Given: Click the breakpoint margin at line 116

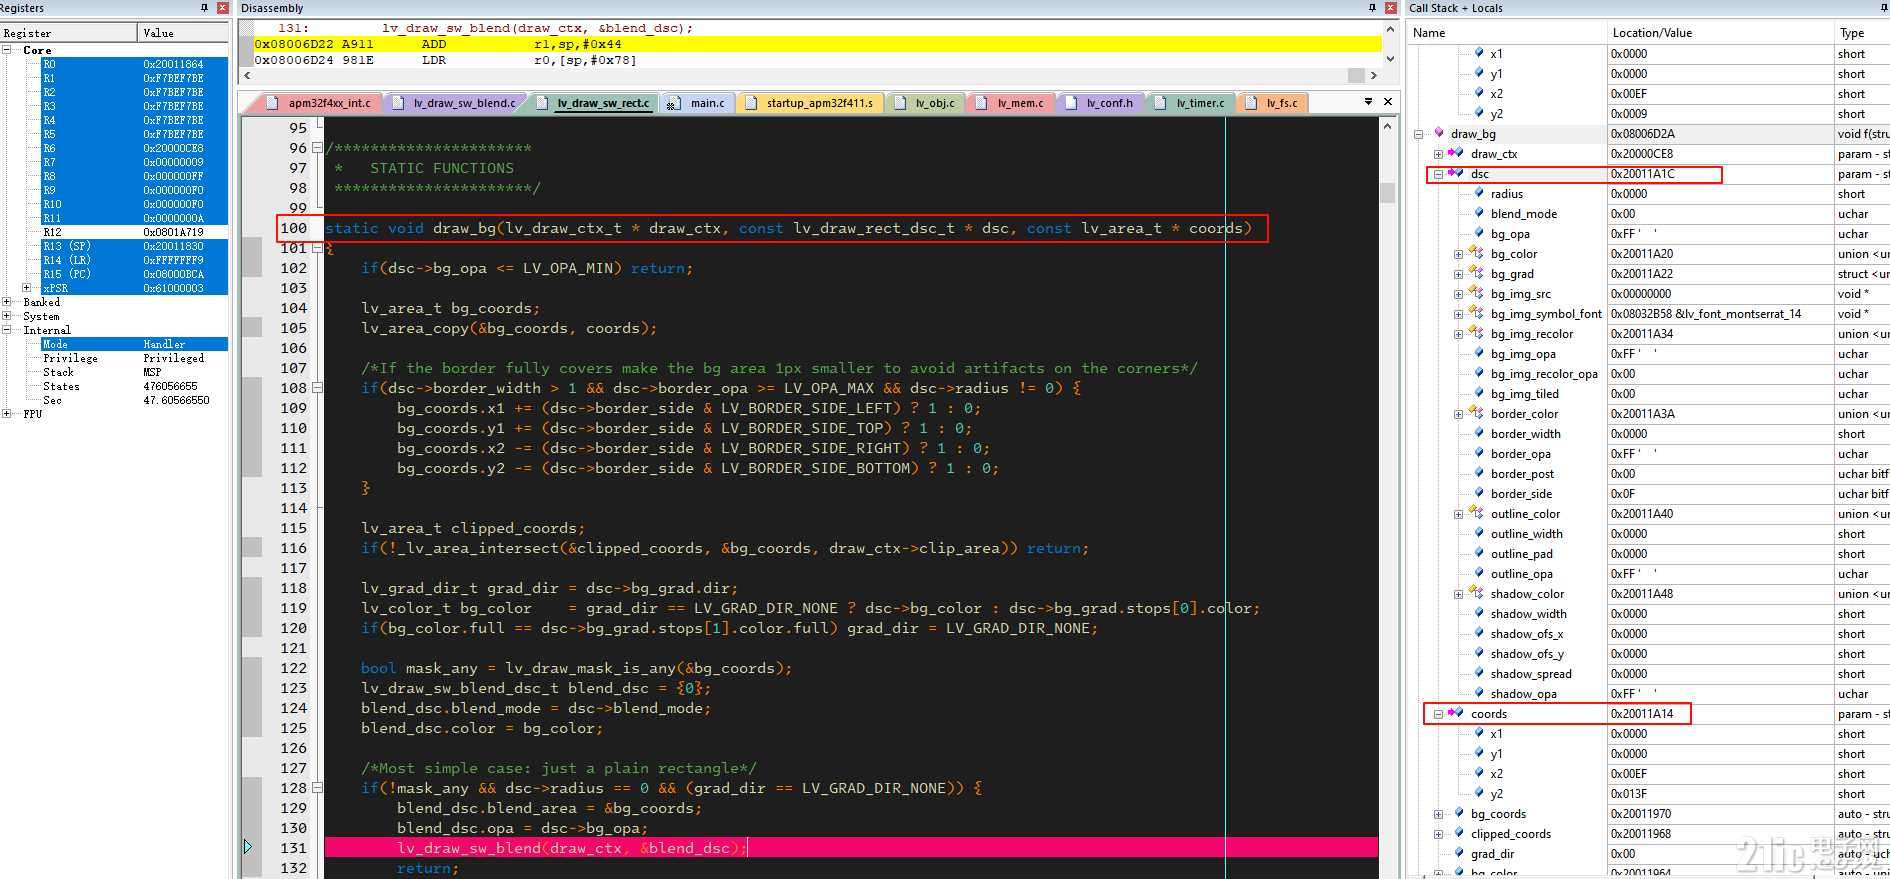Looking at the screenshot, I should click(x=252, y=548).
